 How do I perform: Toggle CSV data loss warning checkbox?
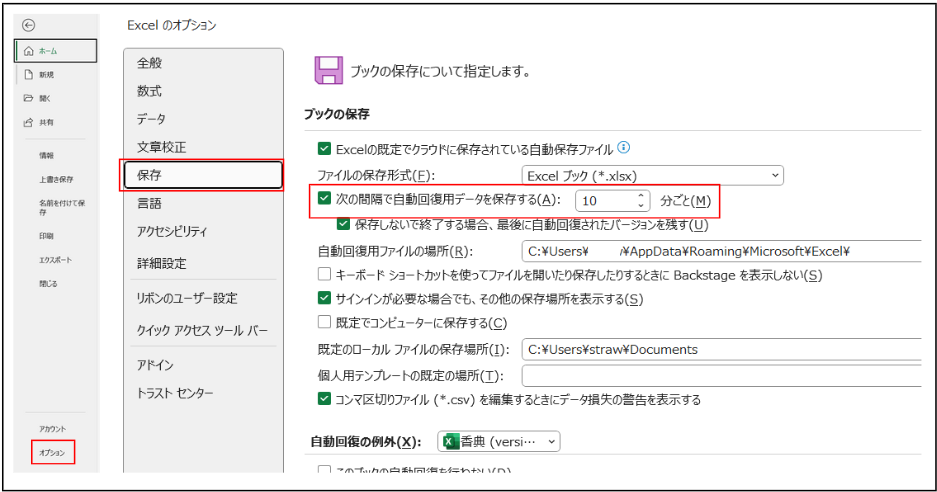[x=324, y=398]
